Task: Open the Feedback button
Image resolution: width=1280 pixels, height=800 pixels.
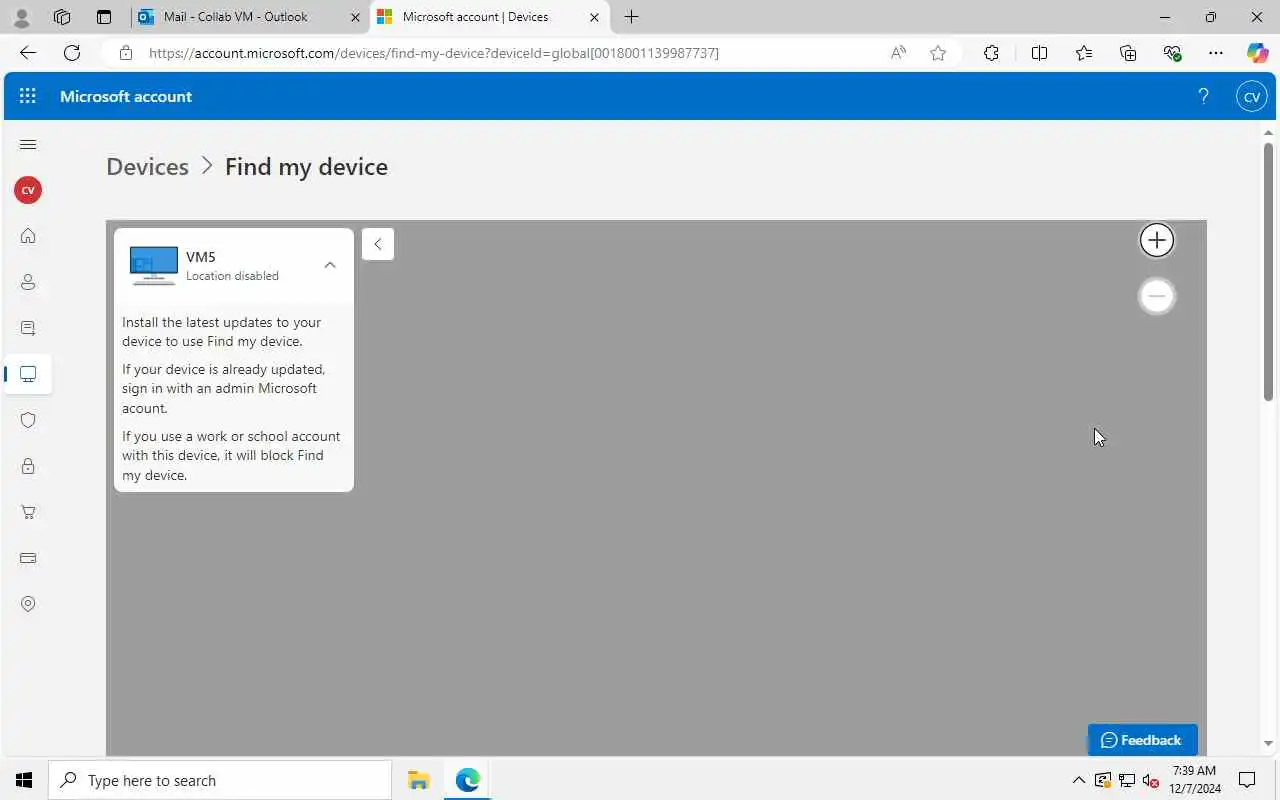Action: click(x=1142, y=740)
